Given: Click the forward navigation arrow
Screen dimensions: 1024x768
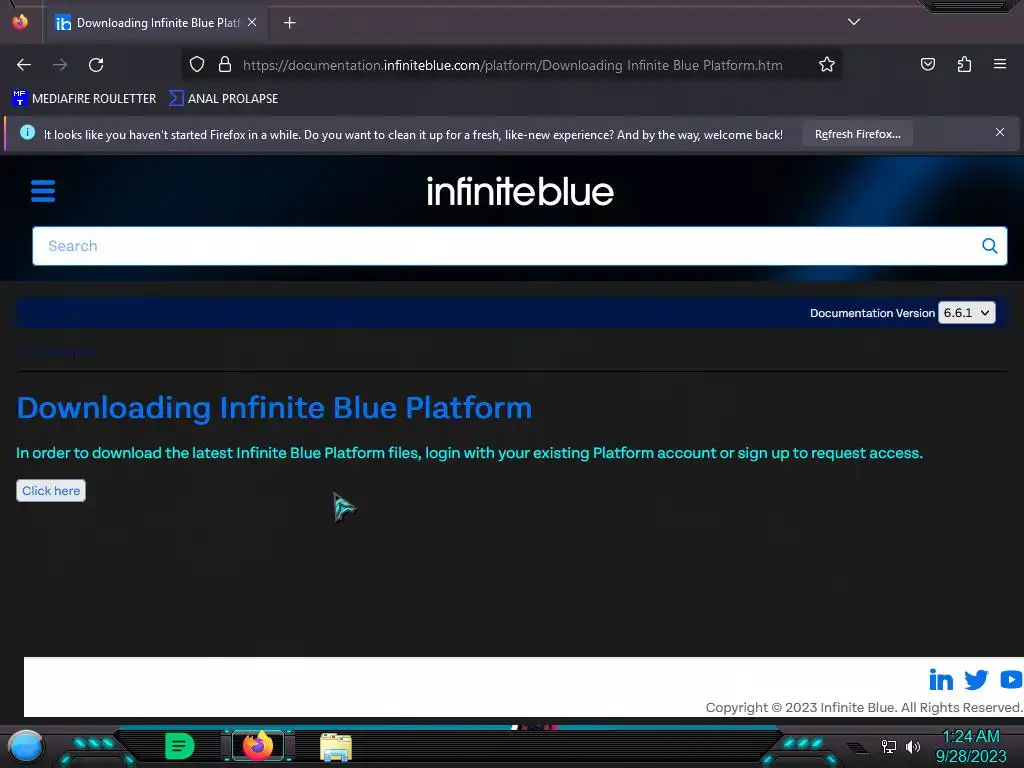Looking at the screenshot, I should 60,65.
